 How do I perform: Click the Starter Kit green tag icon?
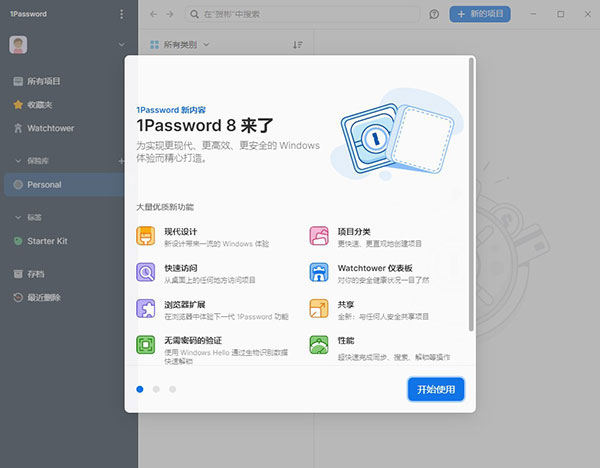pos(18,241)
